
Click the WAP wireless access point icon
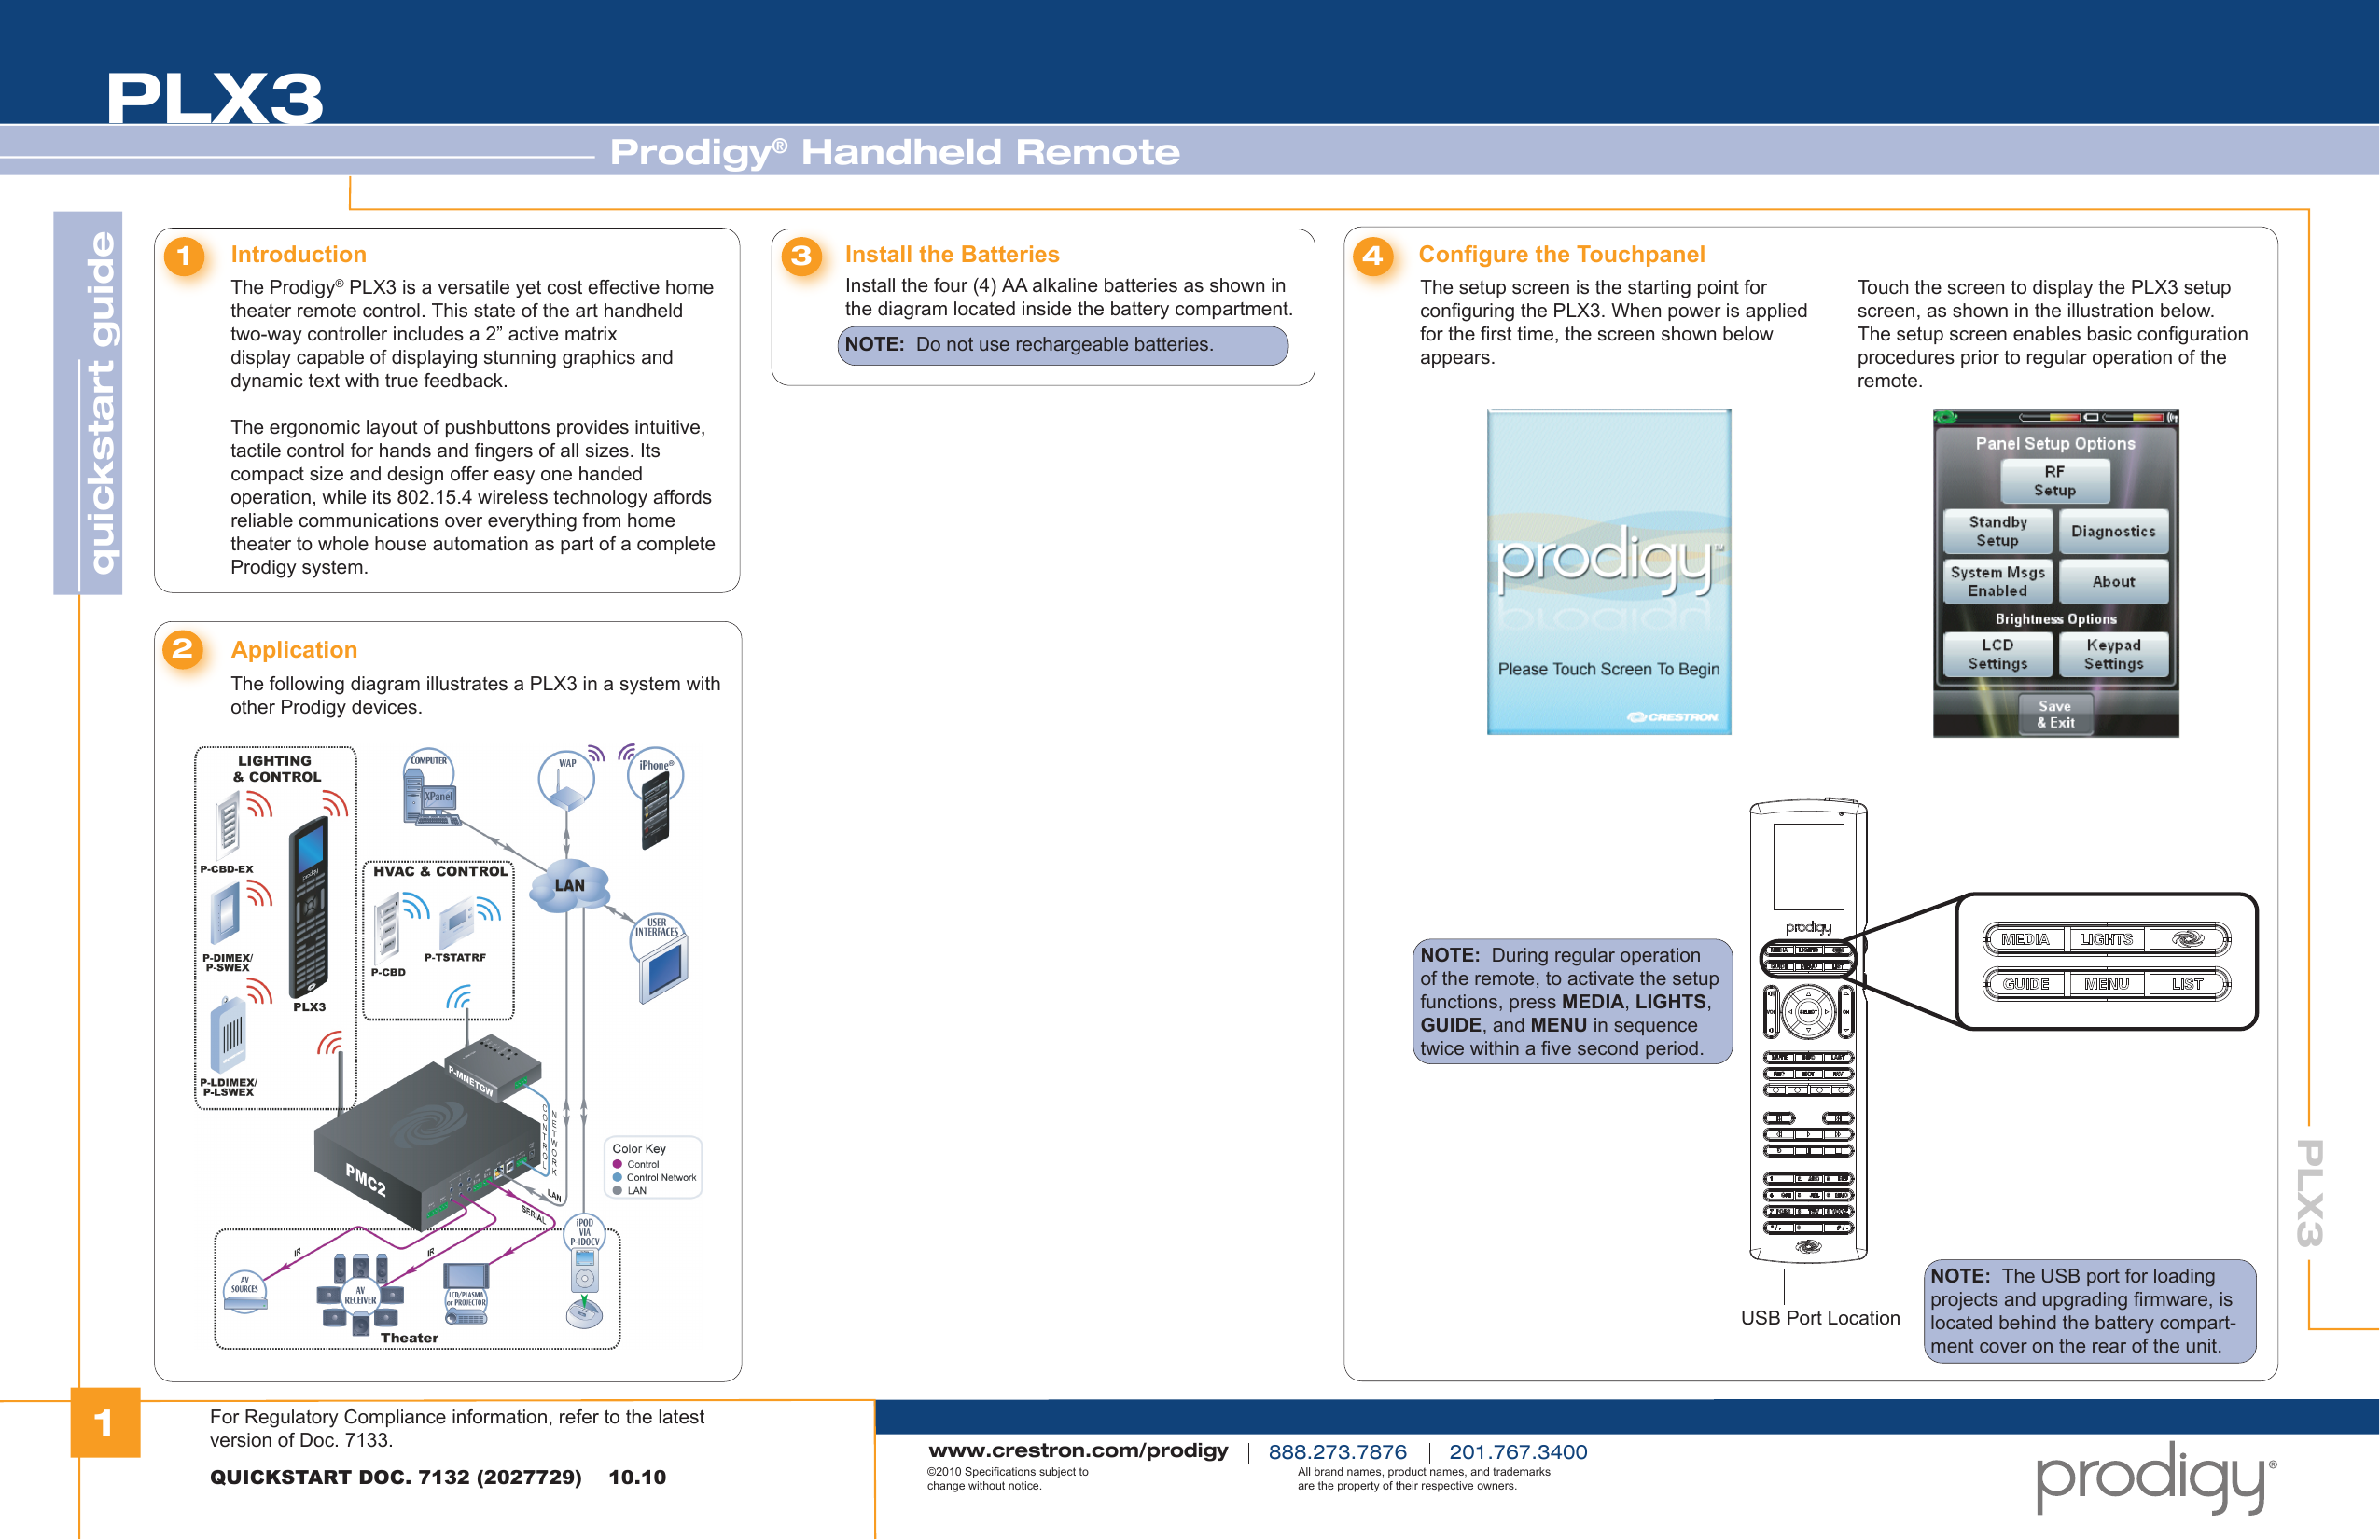point(567,781)
